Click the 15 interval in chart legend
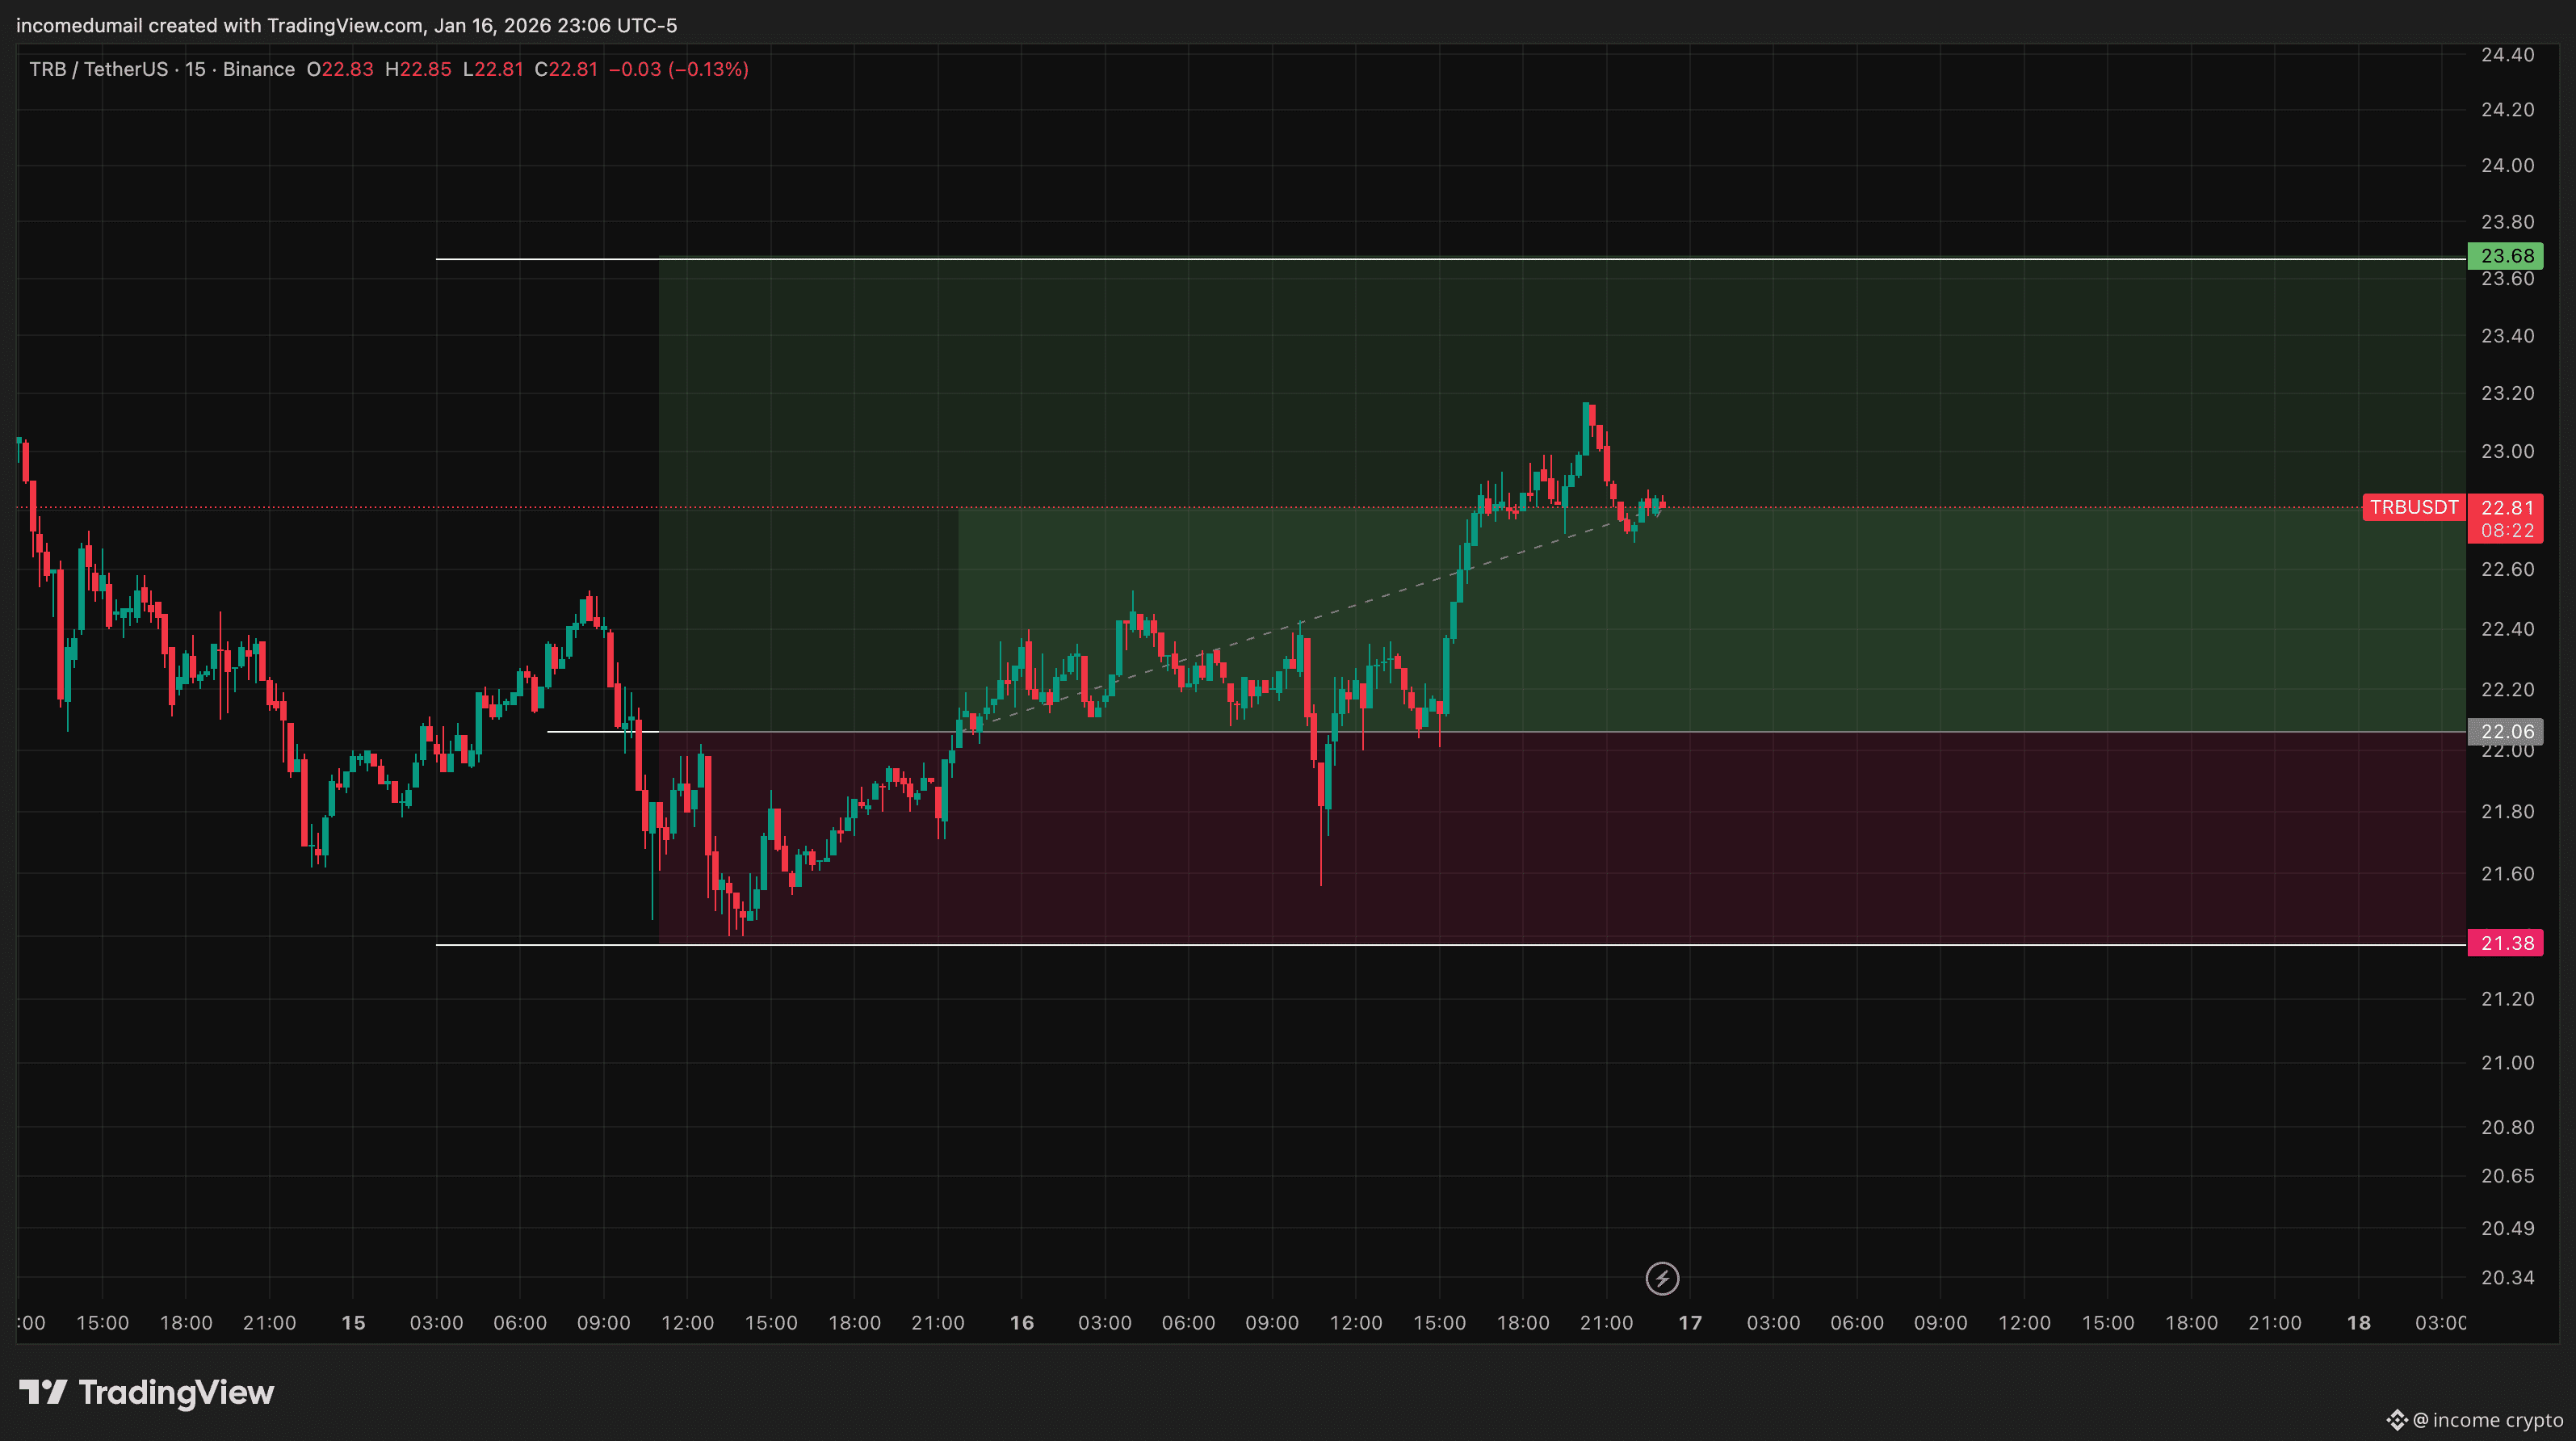 tap(195, 69)
